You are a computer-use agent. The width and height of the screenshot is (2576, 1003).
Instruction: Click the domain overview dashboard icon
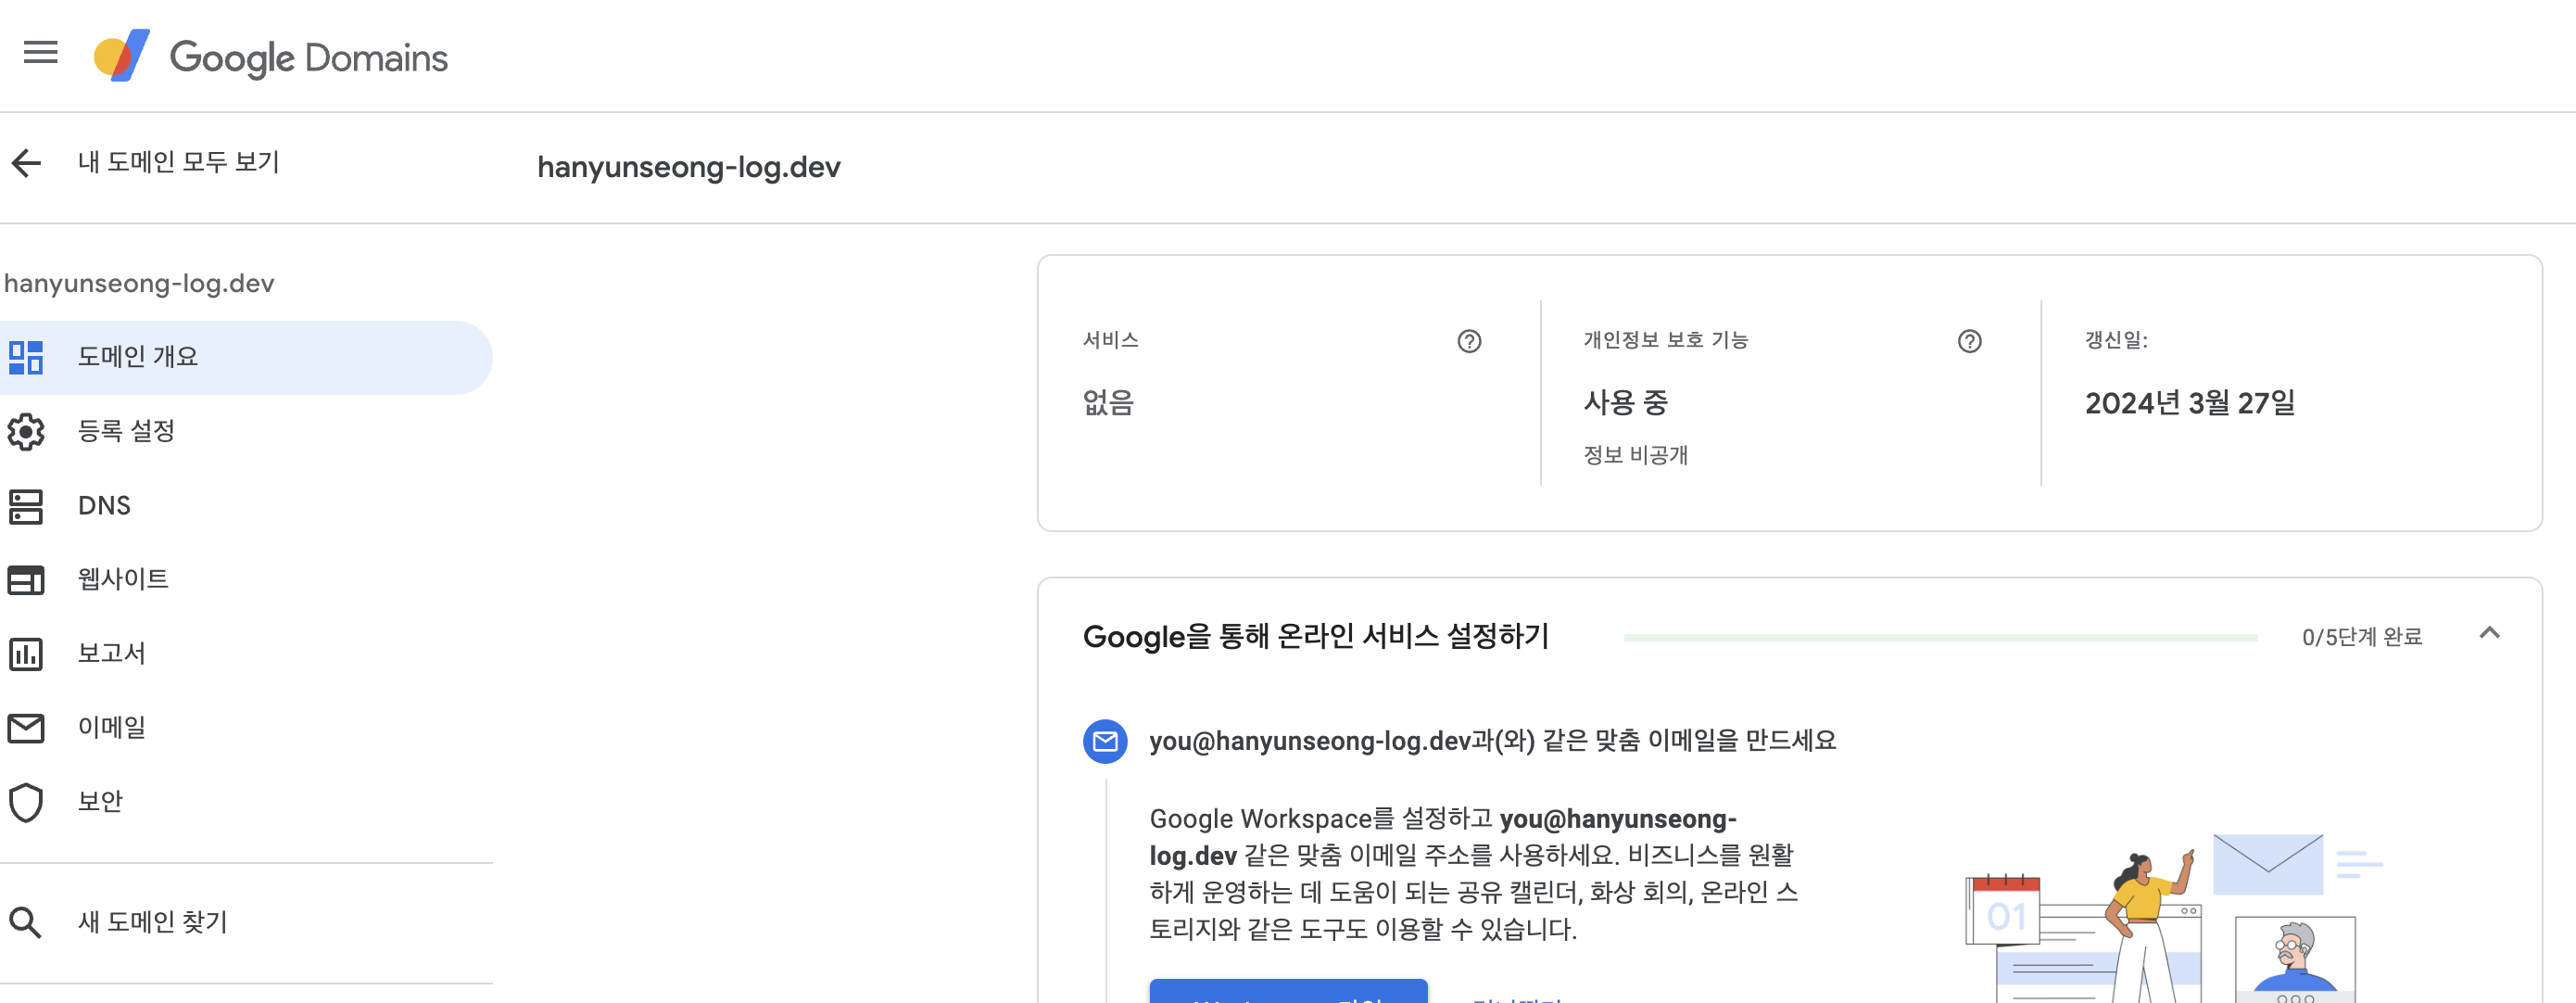26,357
